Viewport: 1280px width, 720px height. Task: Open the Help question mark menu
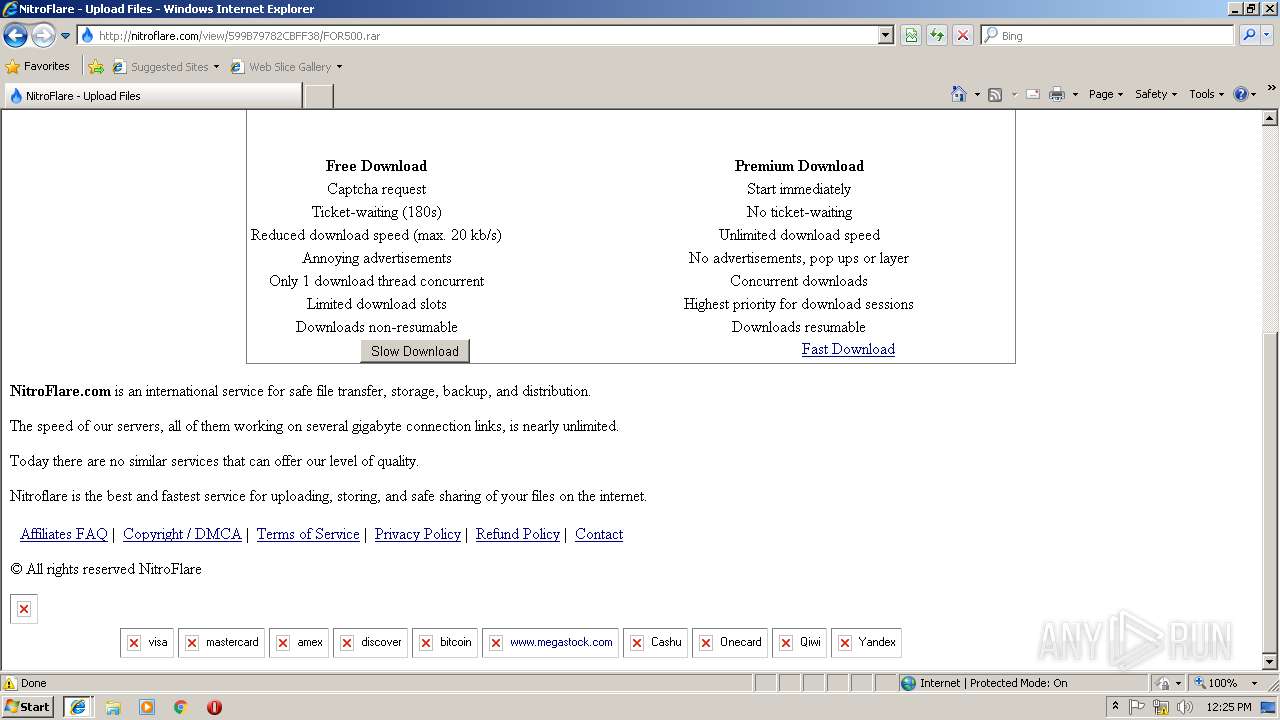1245,94
